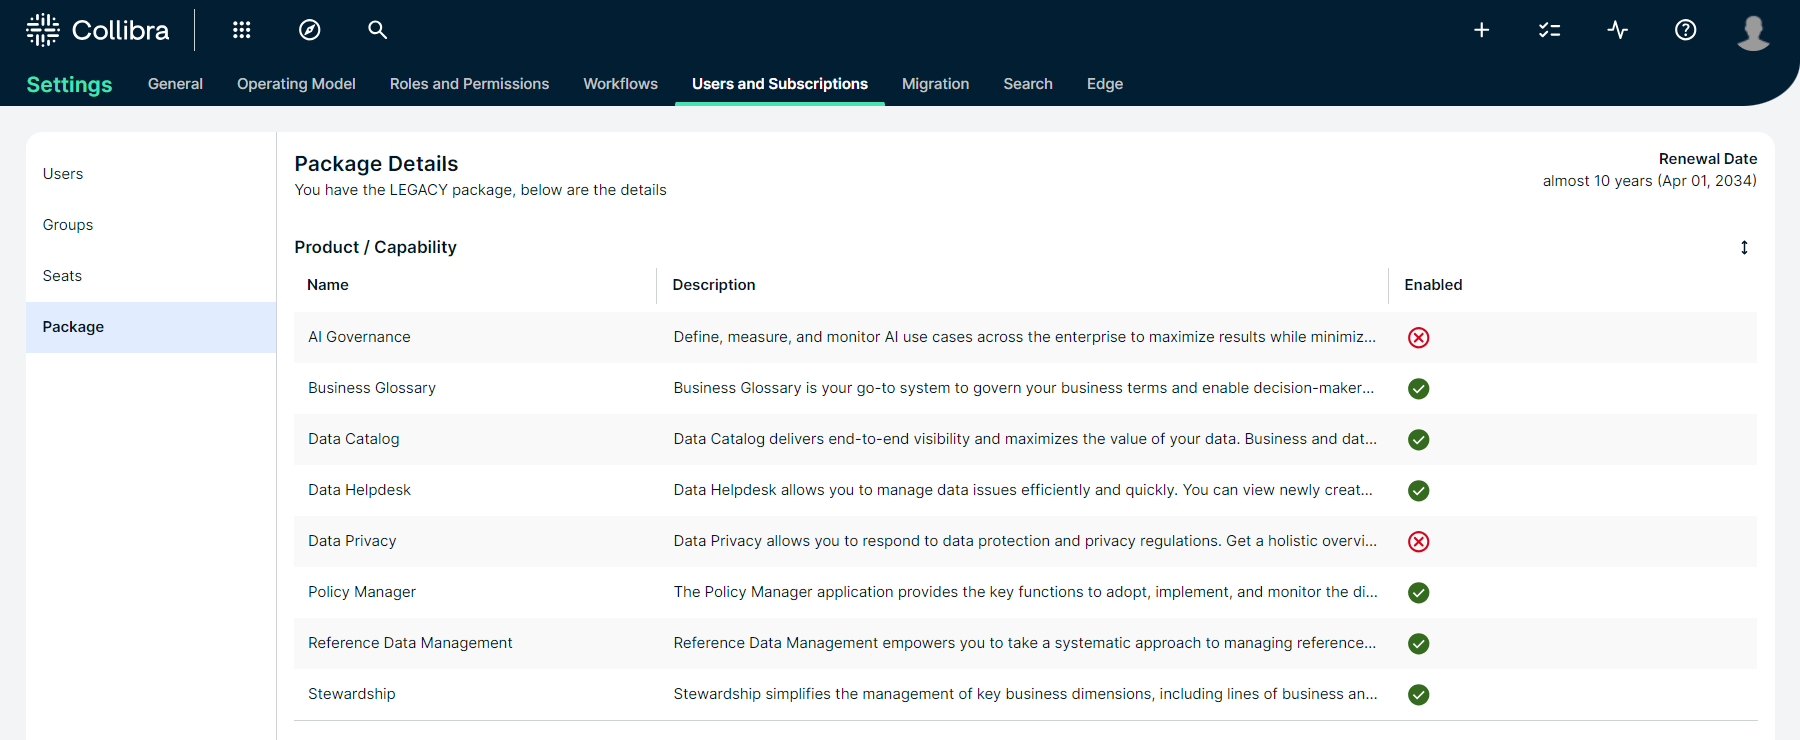Click the plus create icon
The image size is (1800, 740).
1481,30
